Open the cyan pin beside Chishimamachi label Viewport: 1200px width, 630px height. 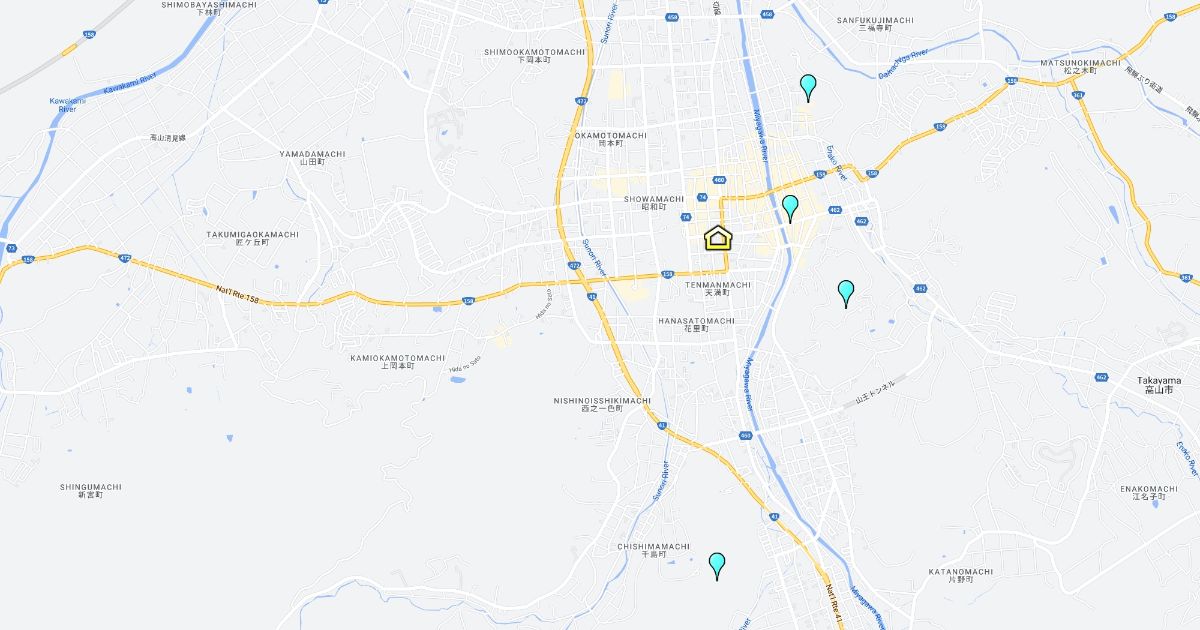click(x=717, y=566)
